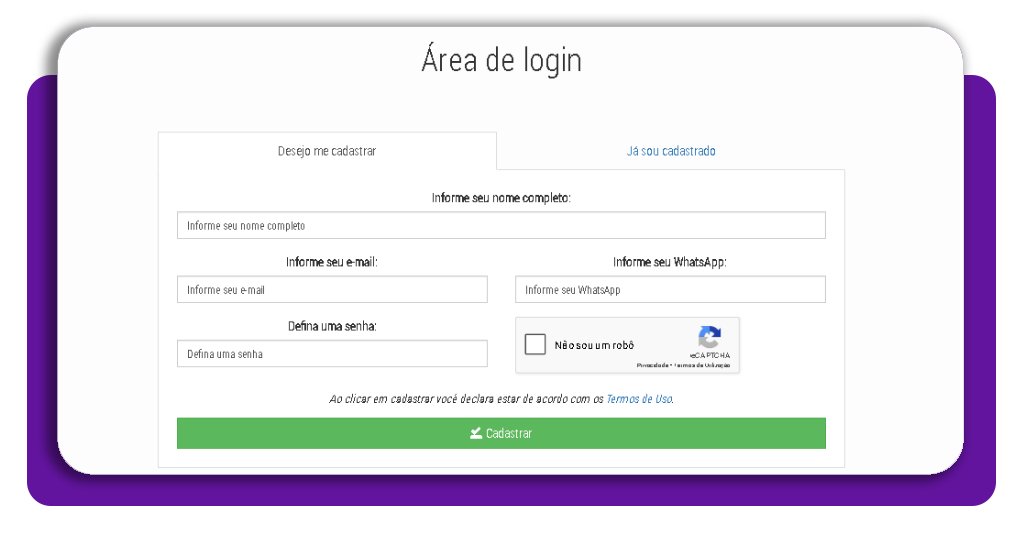This screenshot has height=536, width=1024.
Task: Open the "Termos de Uso" link
Action: [639, 399]
